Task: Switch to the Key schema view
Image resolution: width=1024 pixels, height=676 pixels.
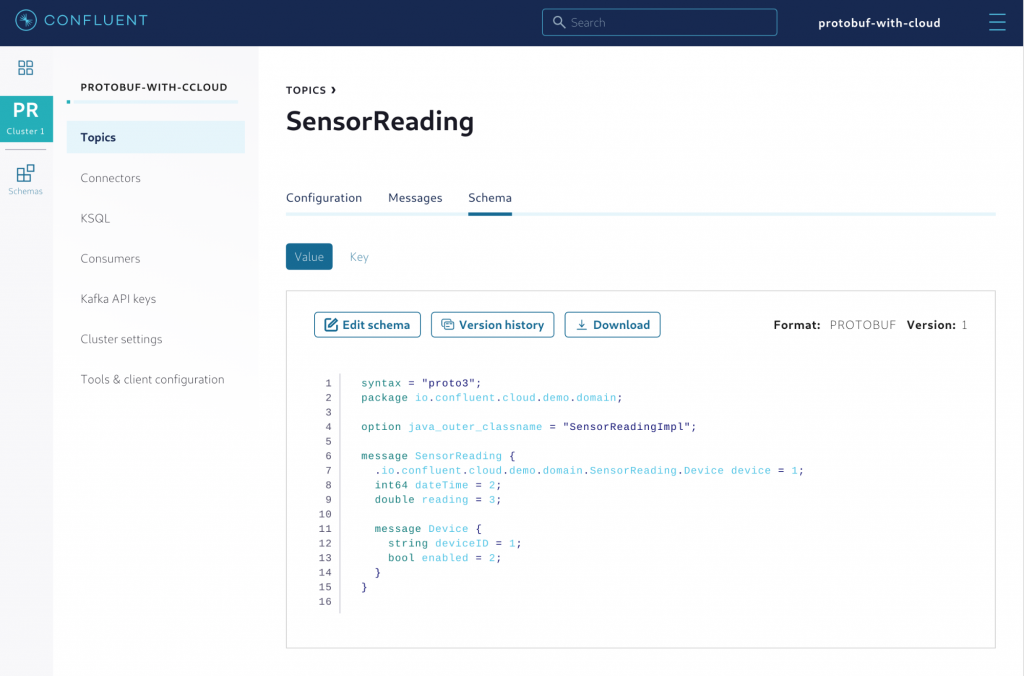Action: [359, 256]
